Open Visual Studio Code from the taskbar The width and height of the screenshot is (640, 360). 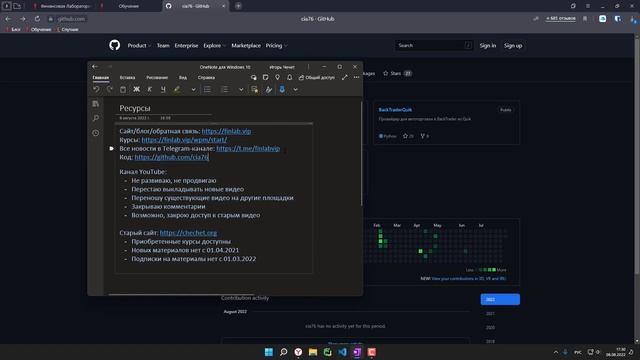(x=342, y=352)
